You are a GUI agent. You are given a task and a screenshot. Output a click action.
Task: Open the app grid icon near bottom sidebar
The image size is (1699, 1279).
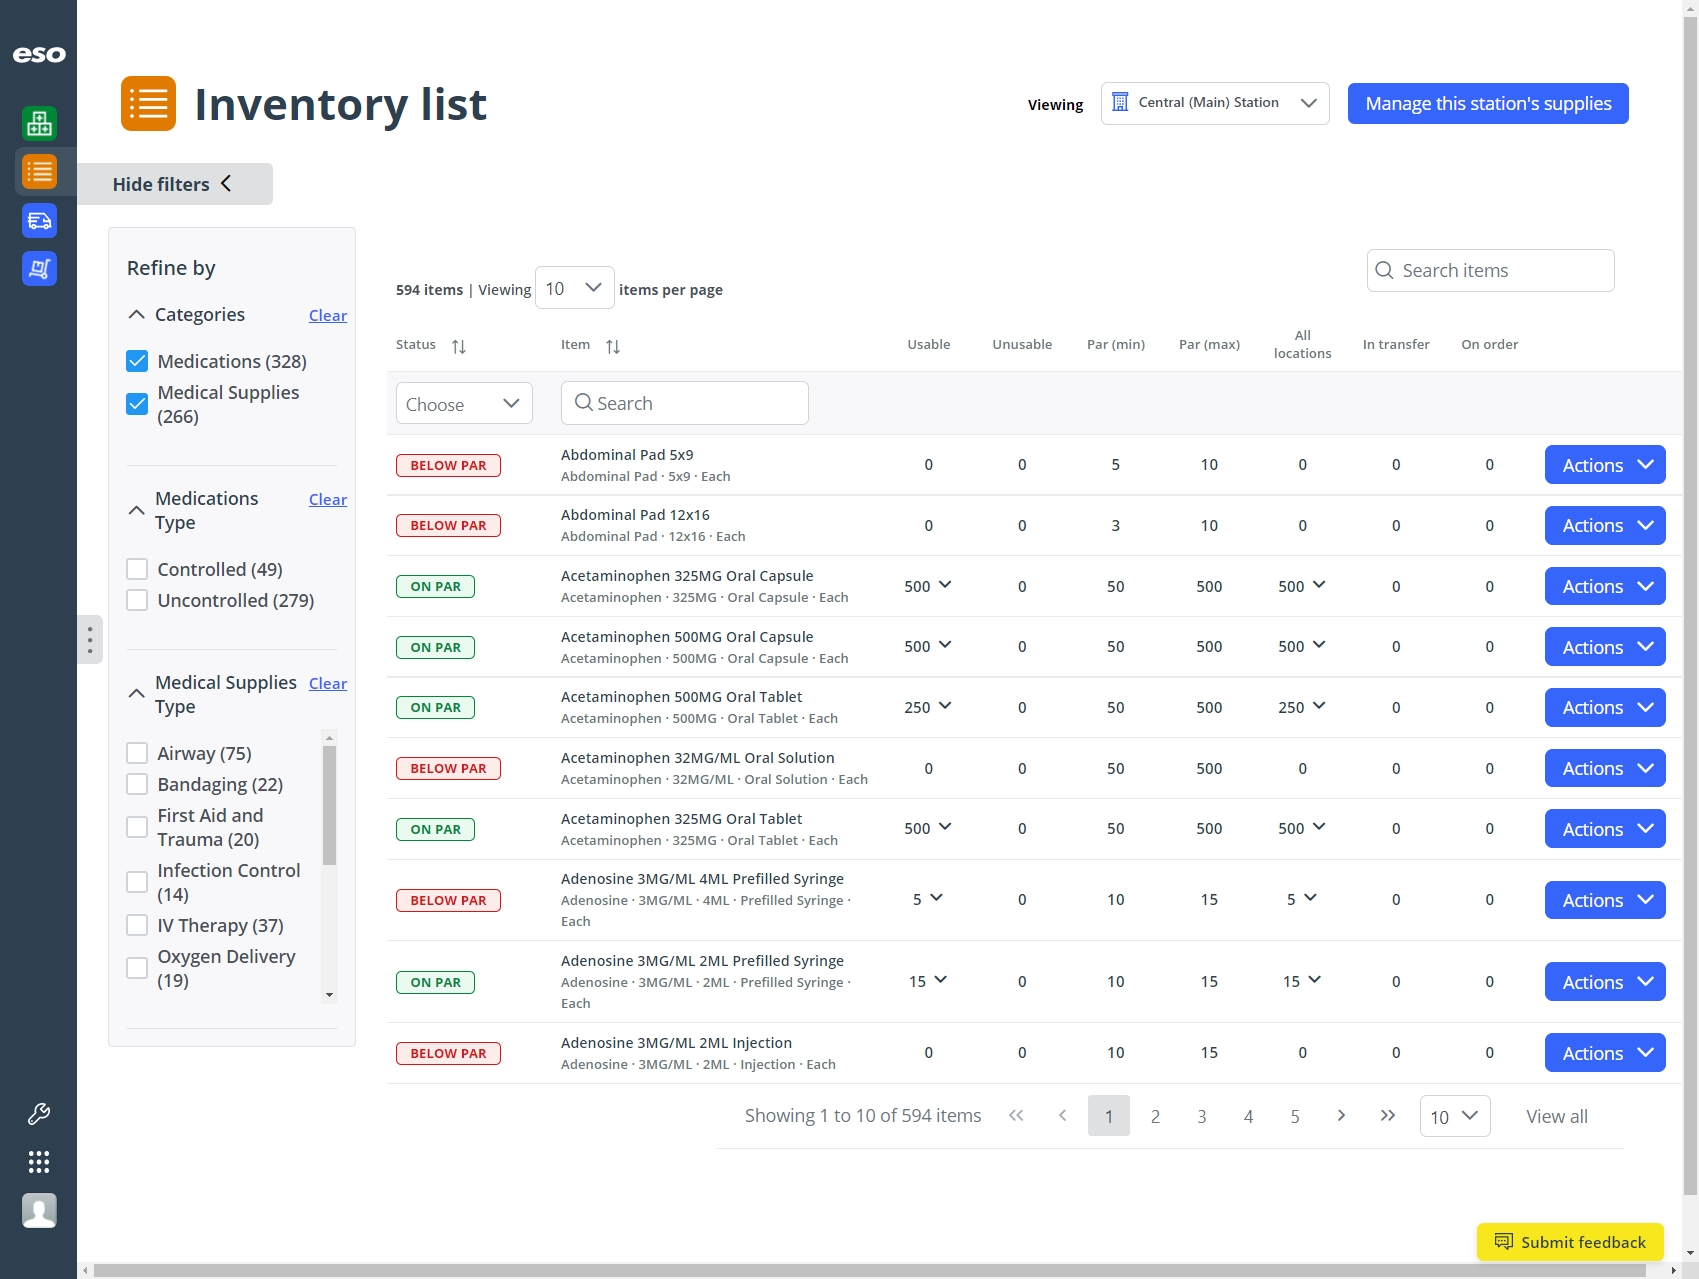[39, 1161]
